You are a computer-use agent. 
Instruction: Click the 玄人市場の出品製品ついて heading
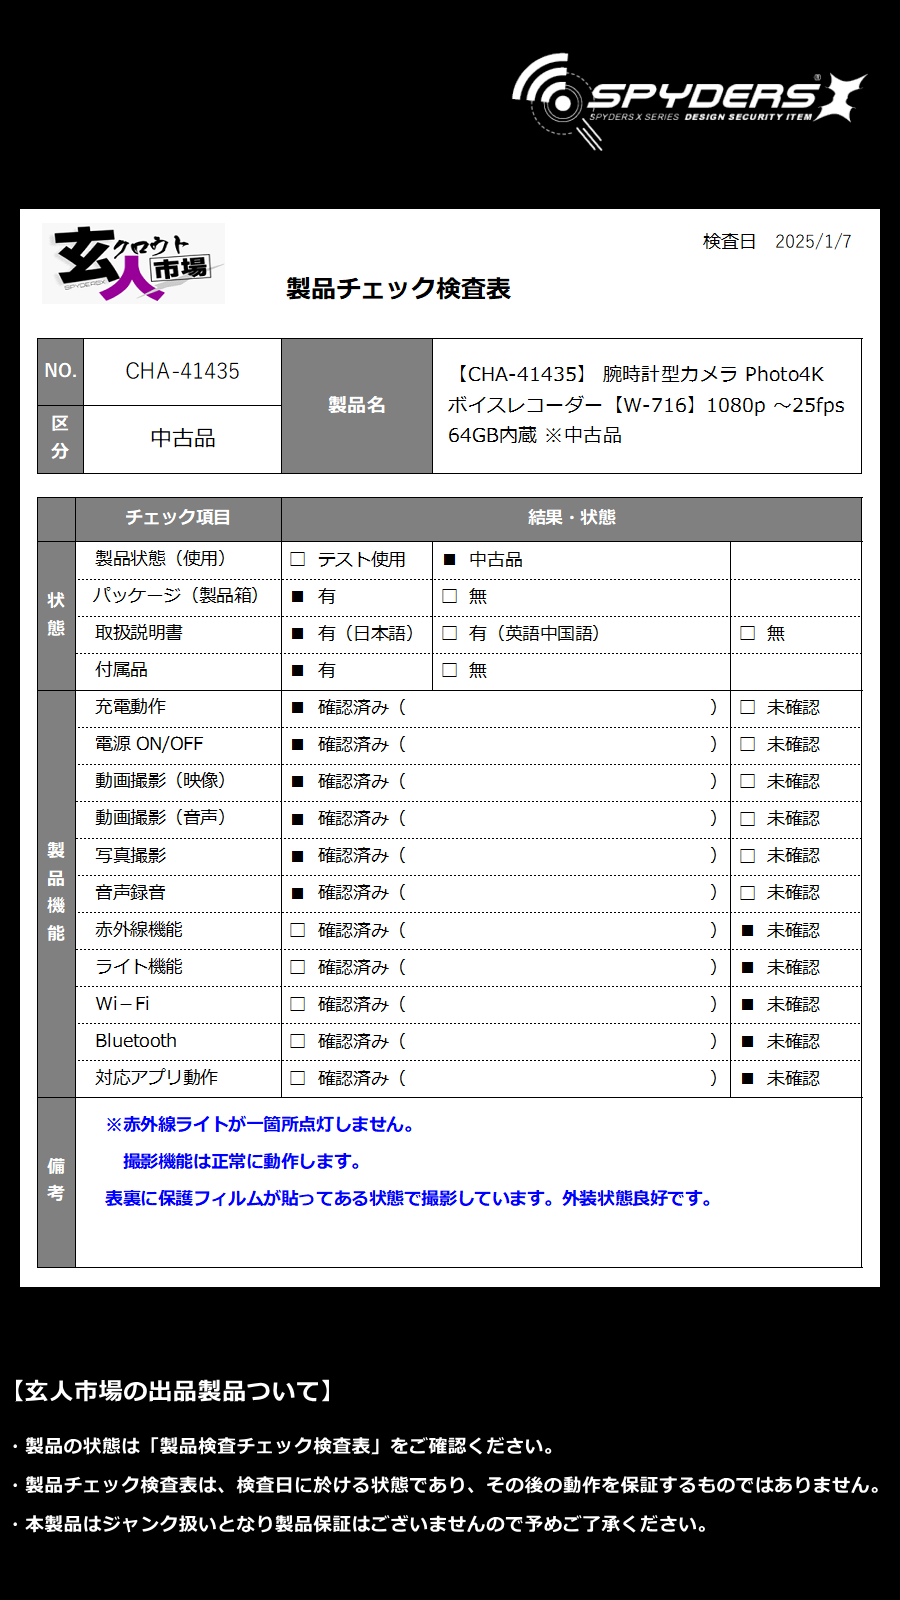(x=170, y=1391)
